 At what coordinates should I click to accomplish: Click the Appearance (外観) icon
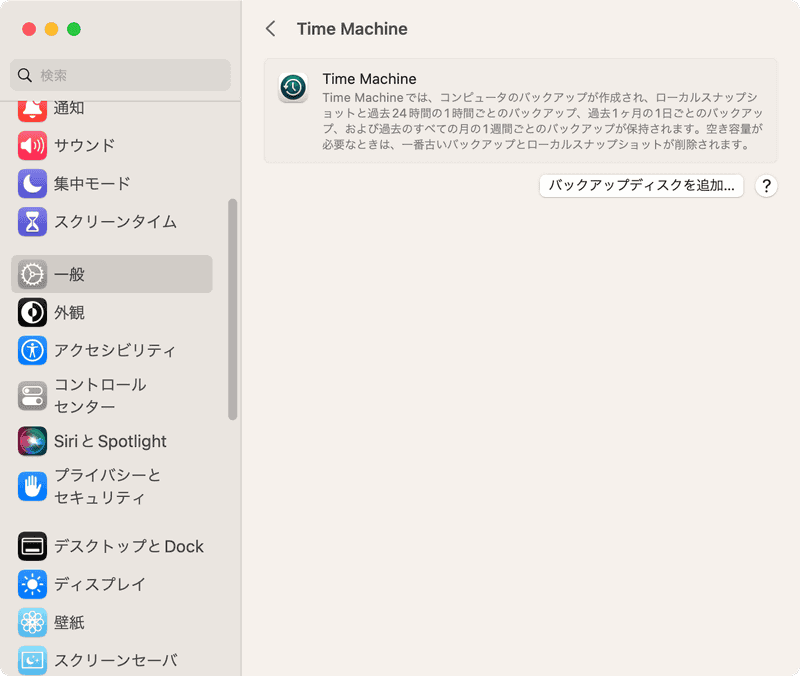pos(32,313)
